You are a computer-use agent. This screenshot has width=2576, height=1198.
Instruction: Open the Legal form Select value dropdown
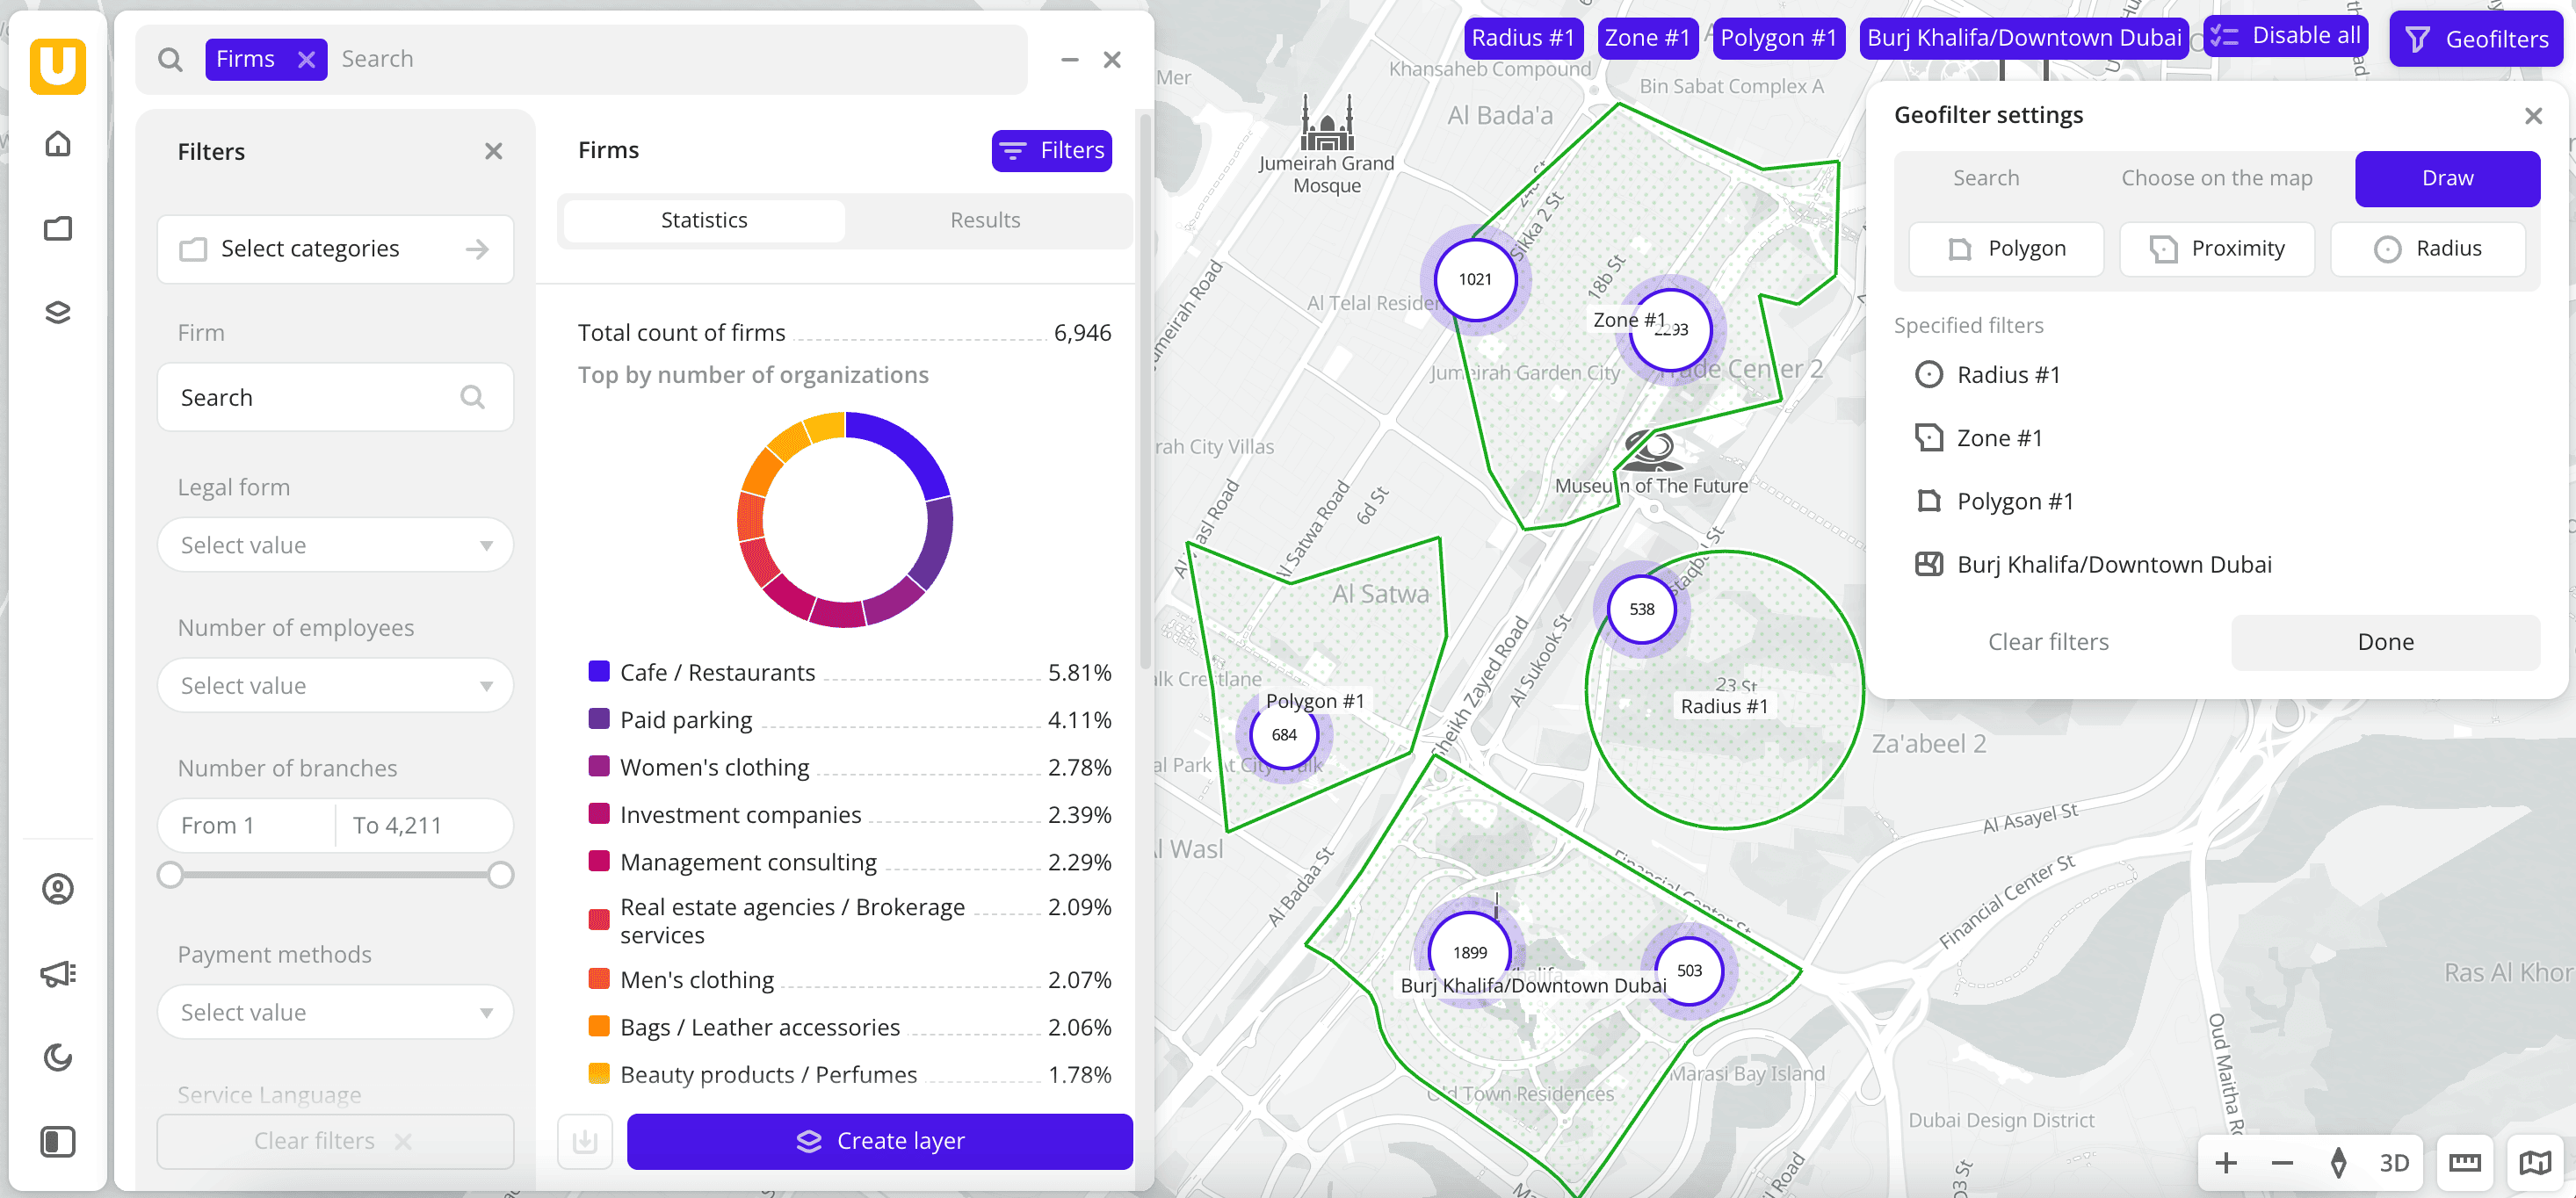tap(335, 545)
